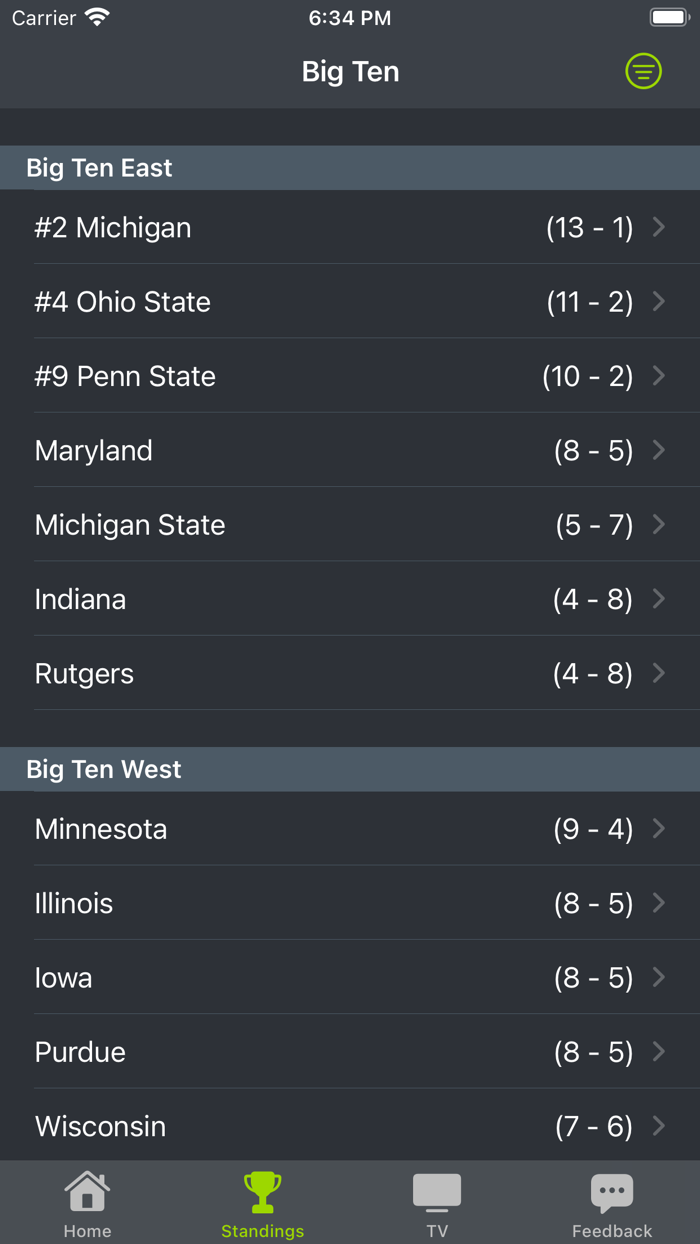Expand the Rutgers row disclosure arrow

[659, 673]
